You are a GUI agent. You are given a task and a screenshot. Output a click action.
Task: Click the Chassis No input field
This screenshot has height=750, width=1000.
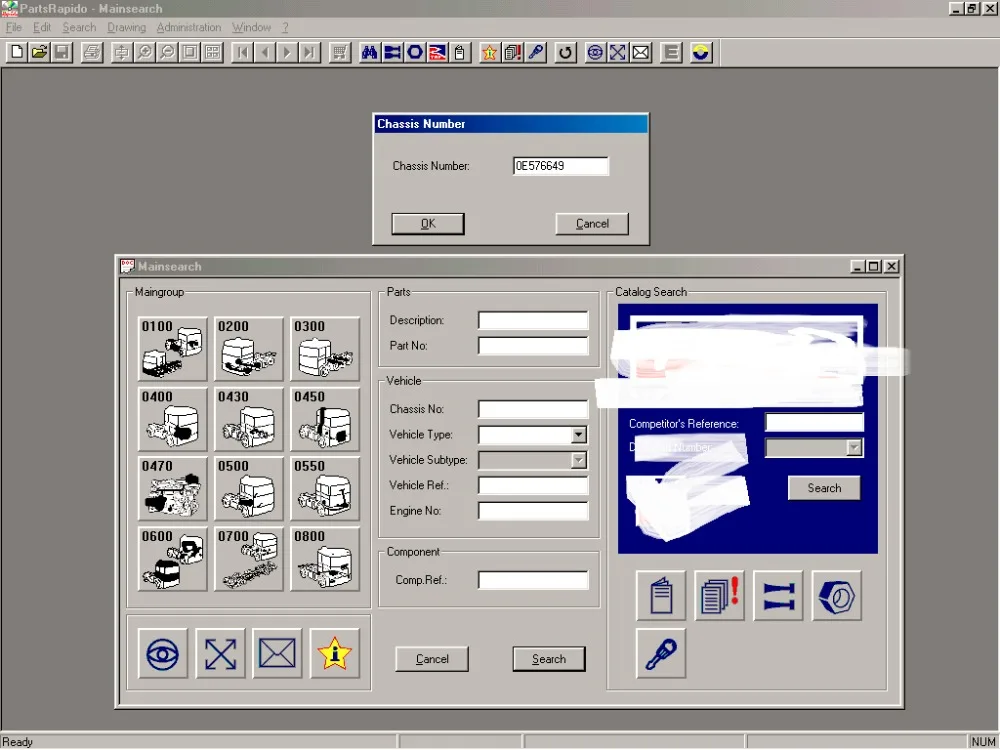click(x=533, y=409)
